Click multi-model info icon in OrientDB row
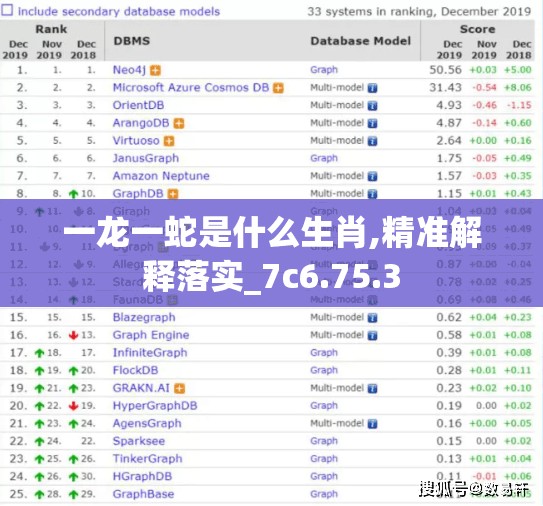This screenshot has width=543, height=506. (372, 106)
